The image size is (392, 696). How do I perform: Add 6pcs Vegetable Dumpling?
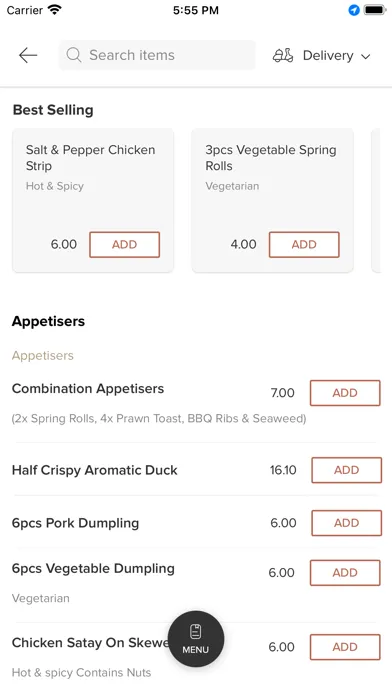[345, 573]
